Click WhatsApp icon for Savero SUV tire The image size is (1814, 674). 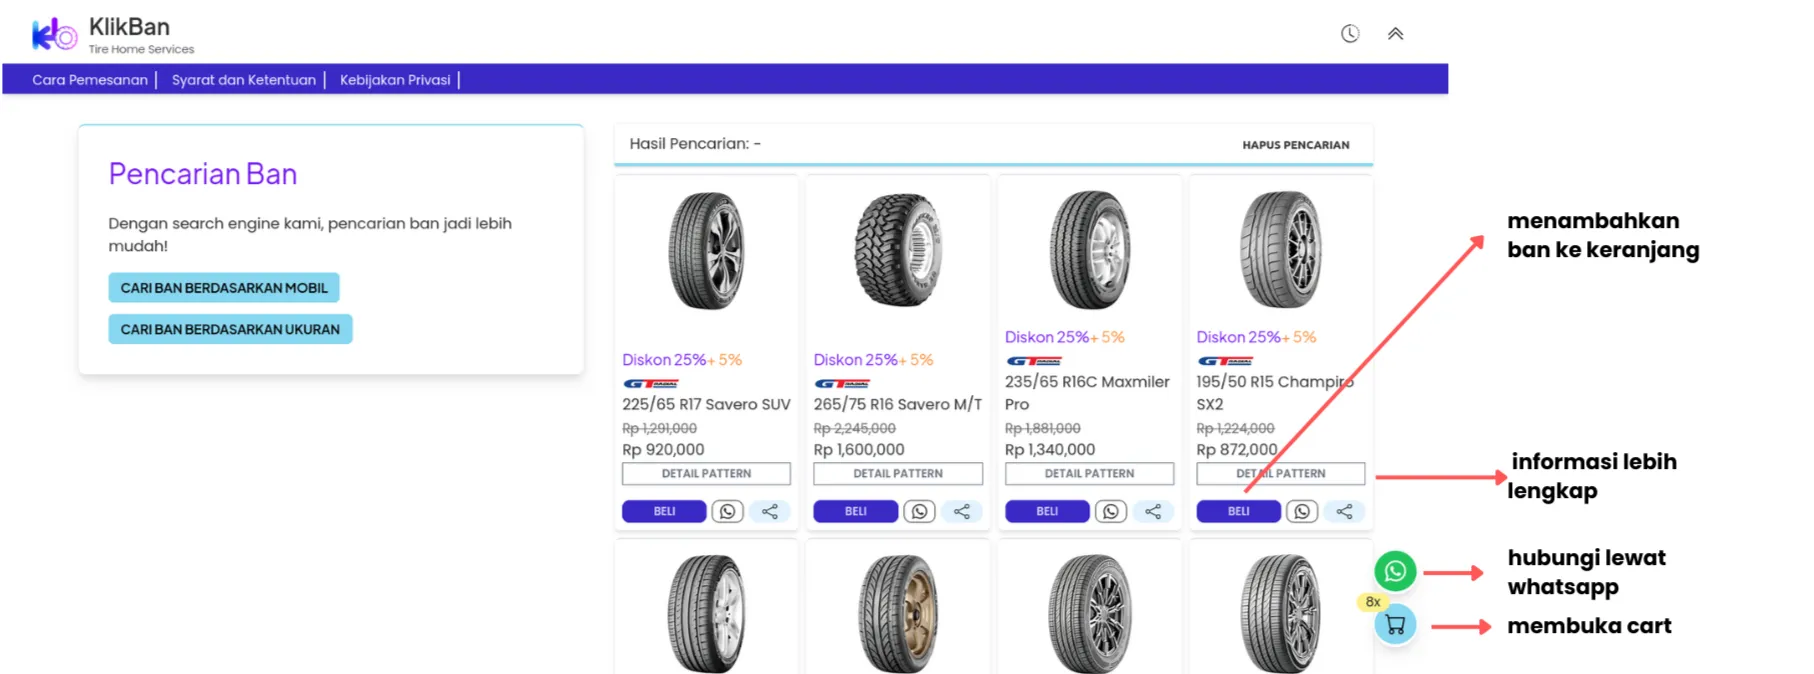point(727,512)
